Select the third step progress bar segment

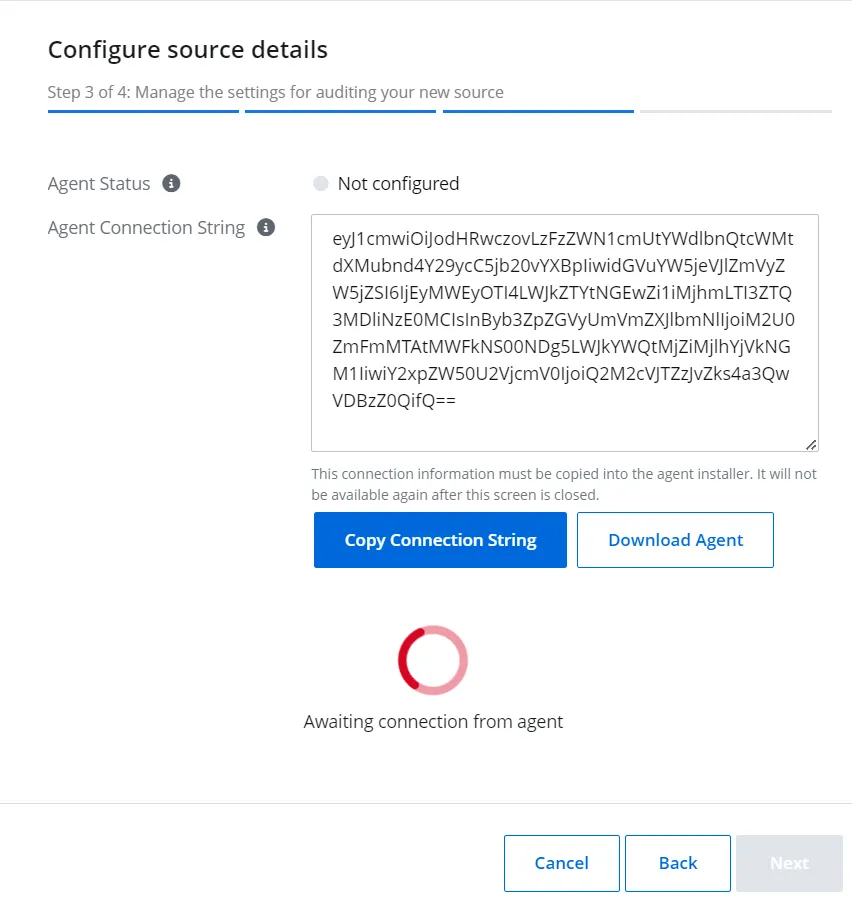click(x=538, y=111)
